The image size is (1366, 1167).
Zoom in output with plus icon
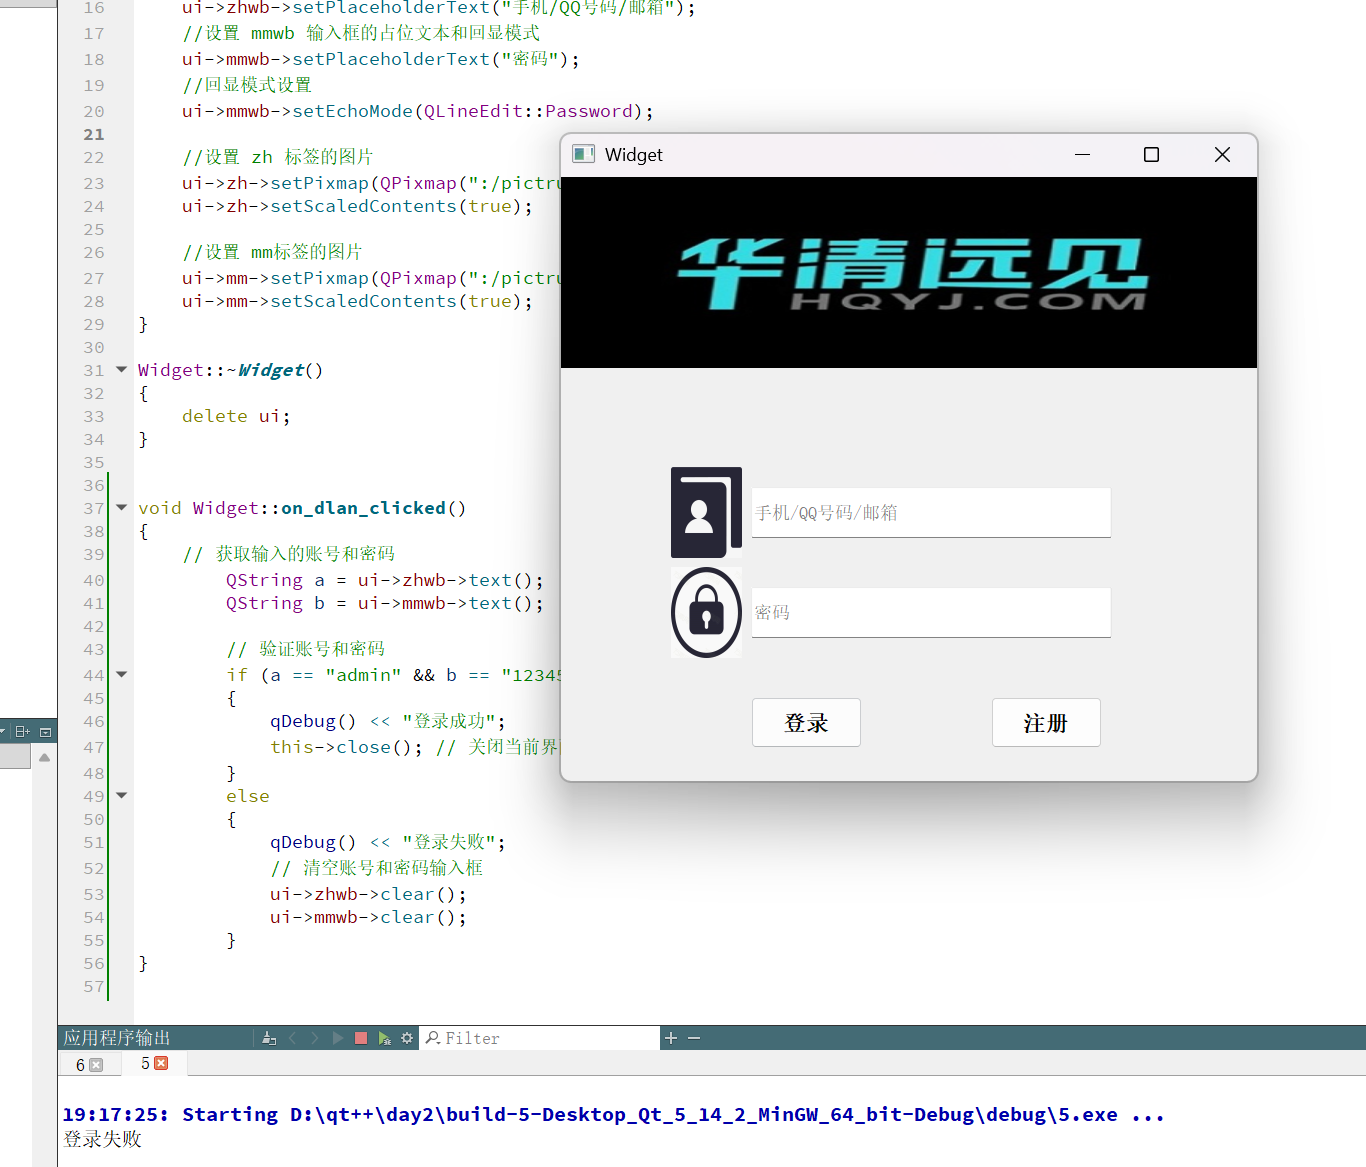tap(671, 1038)
